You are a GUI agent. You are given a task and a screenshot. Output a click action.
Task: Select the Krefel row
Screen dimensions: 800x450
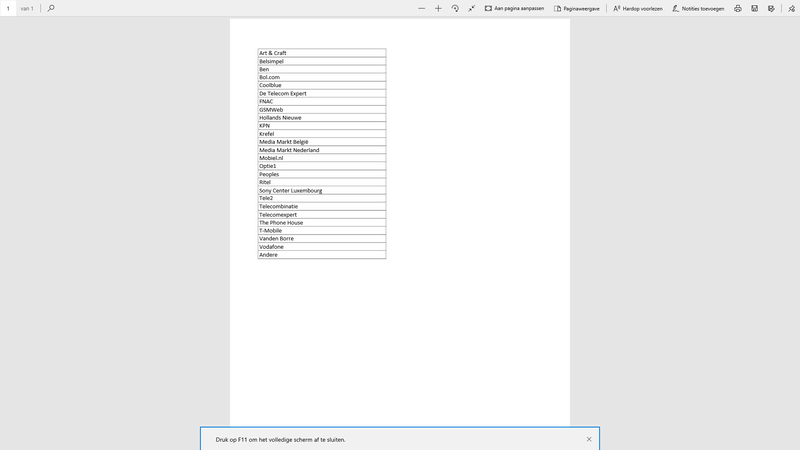click(x=321, y=134)
